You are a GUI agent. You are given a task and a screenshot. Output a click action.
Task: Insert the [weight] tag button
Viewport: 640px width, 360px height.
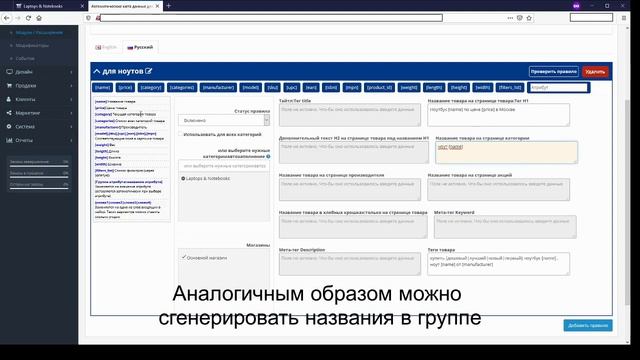coord(409,87)
